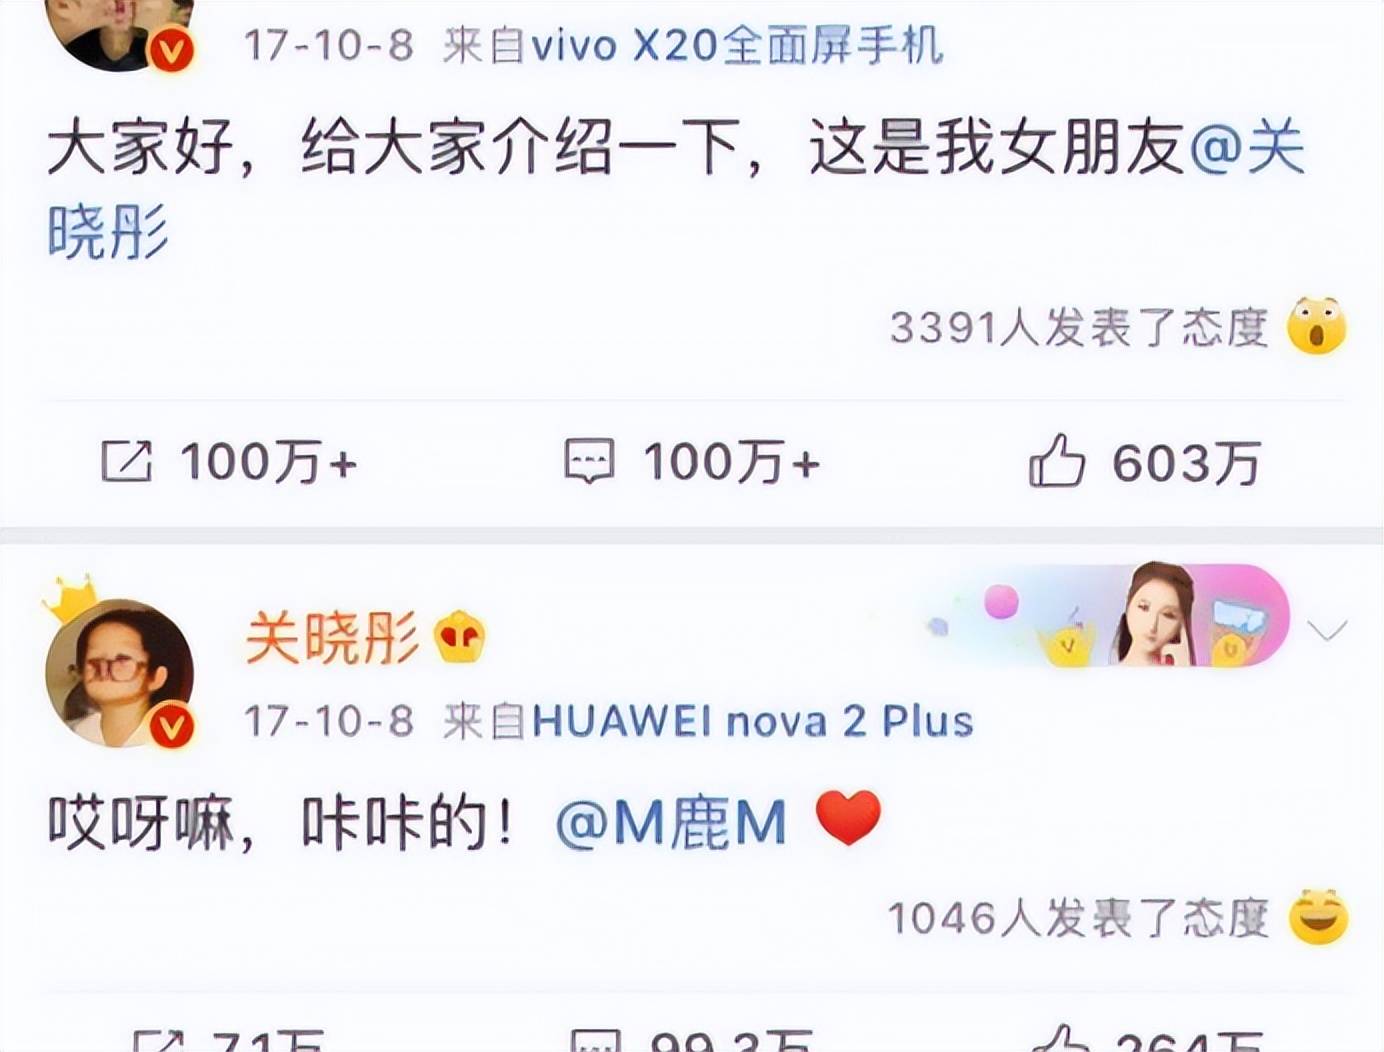Open 关晓彤 username profile link
Viewport: 1384px width, 1052px height.
point(331,637)
